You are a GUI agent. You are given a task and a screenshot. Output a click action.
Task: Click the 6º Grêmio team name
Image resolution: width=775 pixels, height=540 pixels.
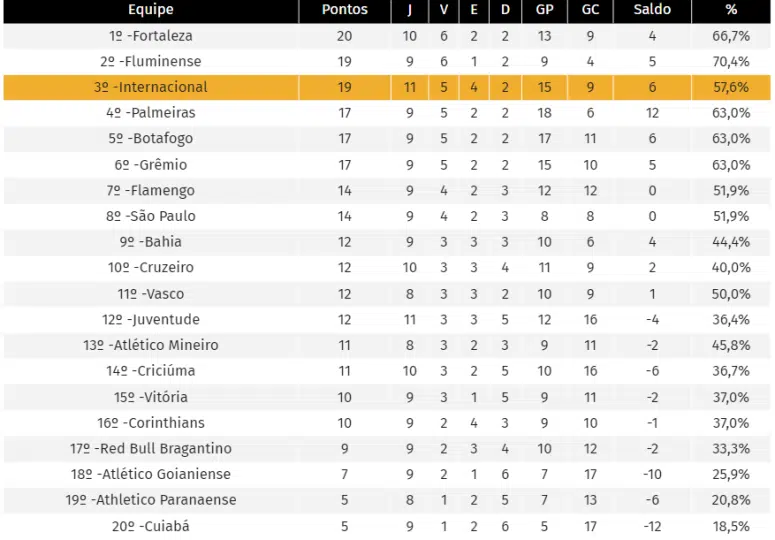[151, 165]
